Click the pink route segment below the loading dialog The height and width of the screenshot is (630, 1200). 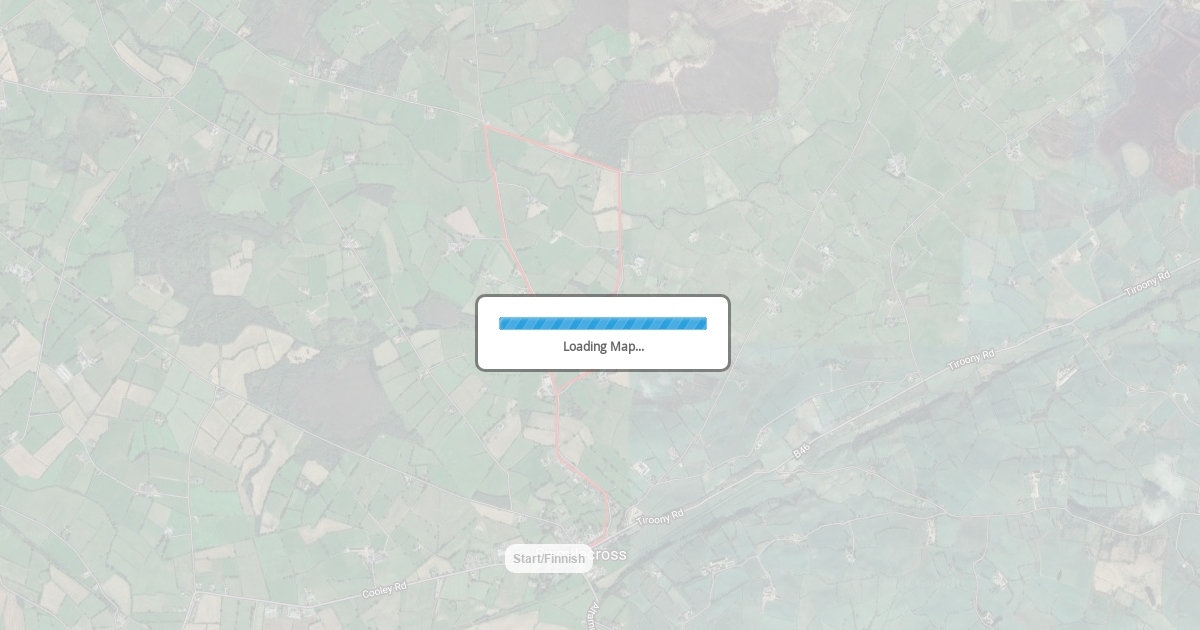(557, 420)
